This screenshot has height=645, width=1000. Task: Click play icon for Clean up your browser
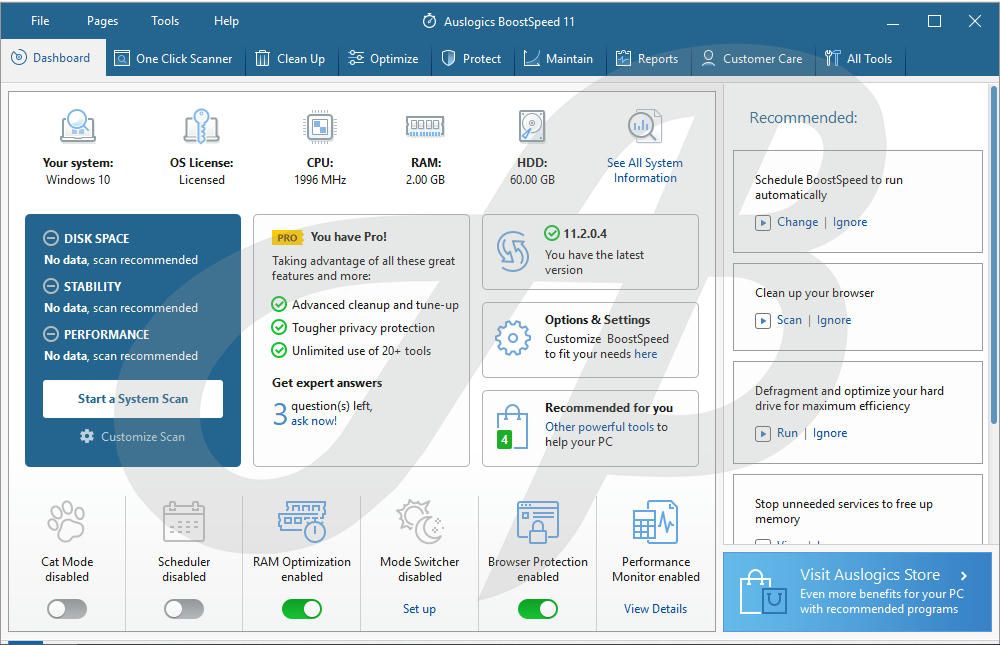[x=763, y=320]
